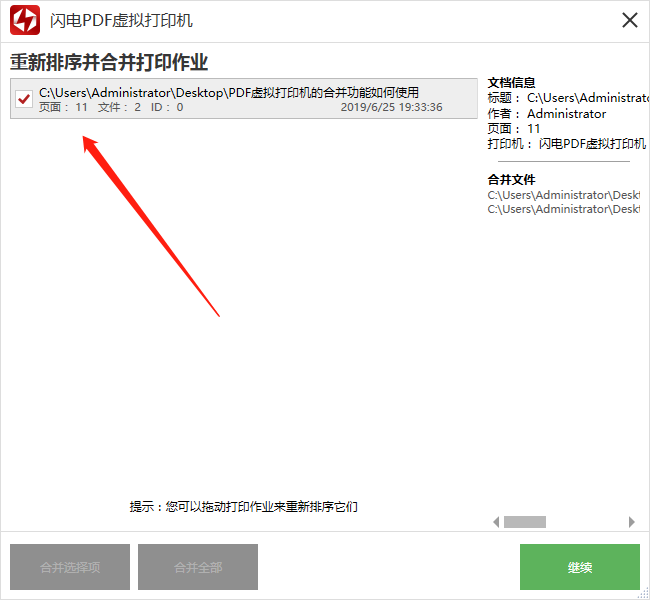
Task: Click the horizontal scrollbar right arrow
Action: click(632, 522)
